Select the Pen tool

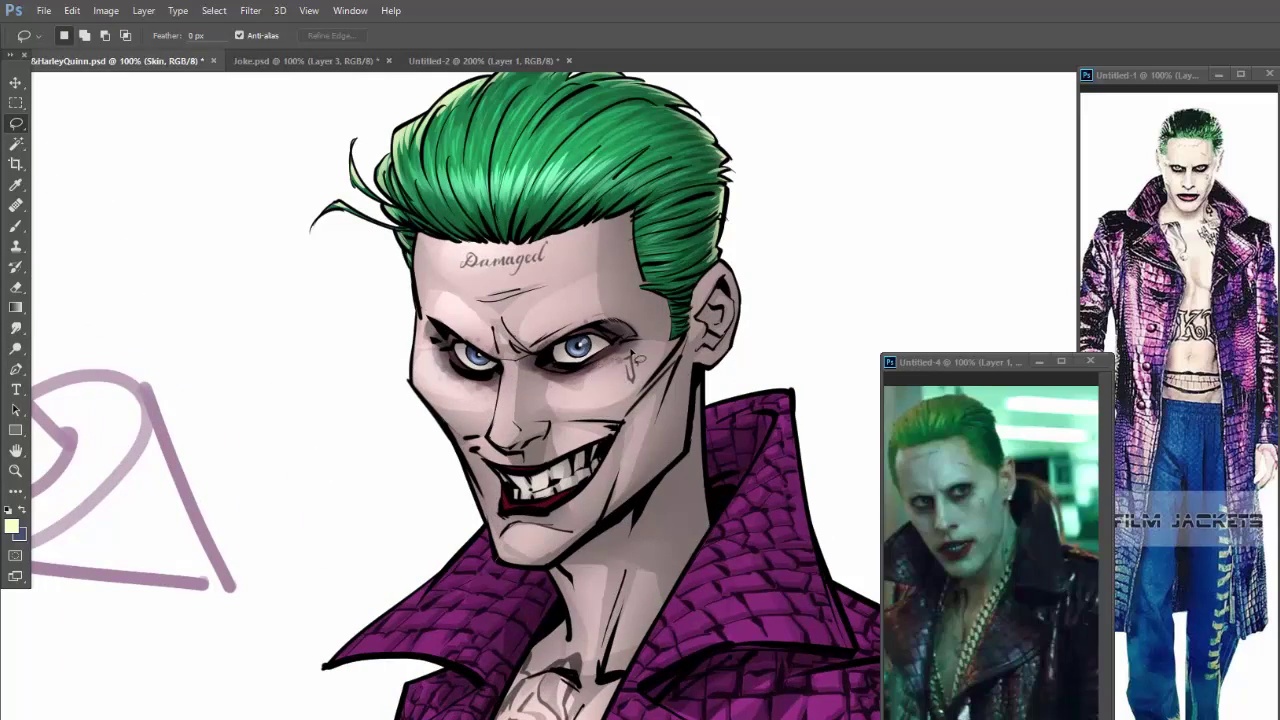click(x=16, y=369)
